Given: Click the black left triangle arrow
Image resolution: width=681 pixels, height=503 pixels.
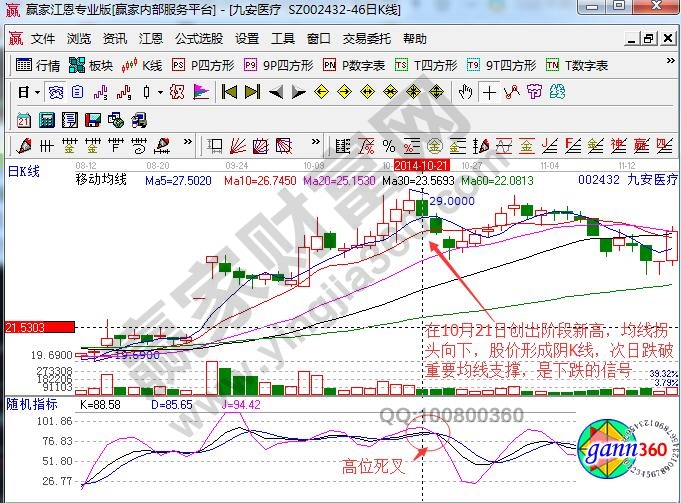Looking at the screenshot, I should tap(276, 93).
